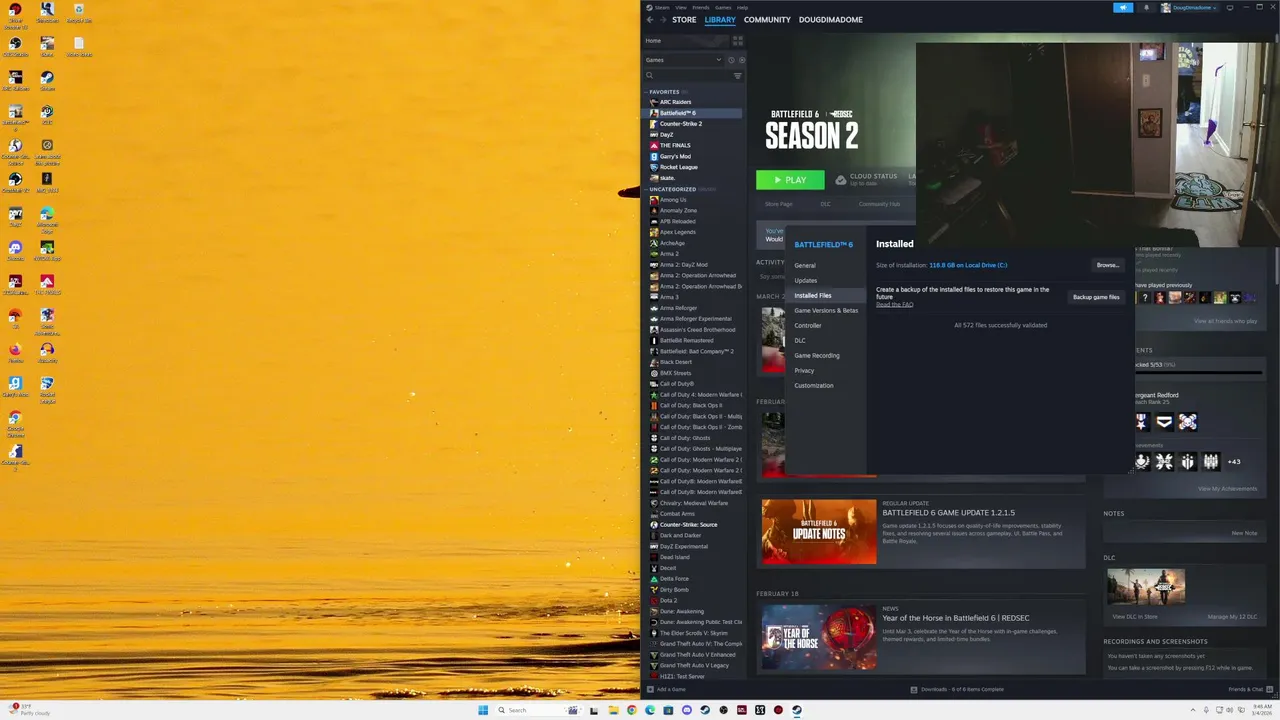Toggle the library grid view icon beside Home
This screenshot has height=720, width=1280.
738,41
